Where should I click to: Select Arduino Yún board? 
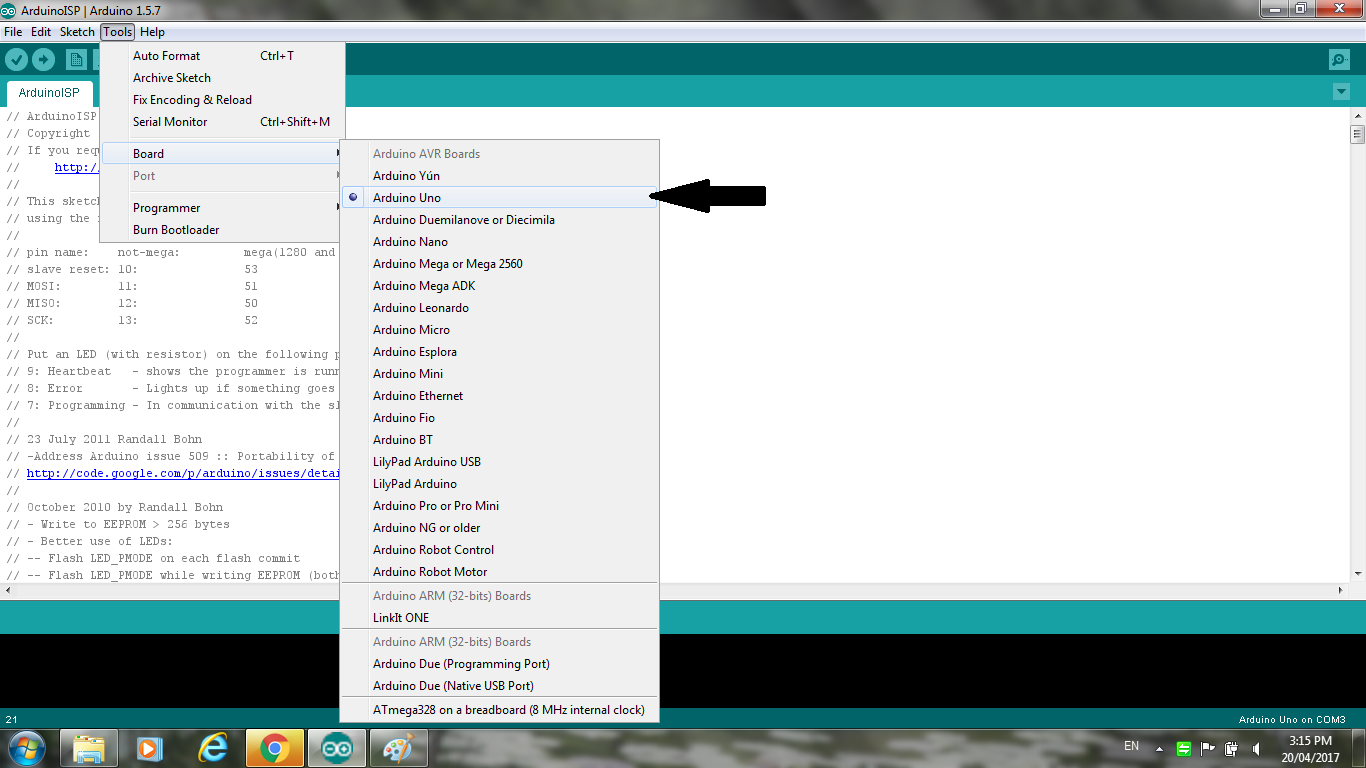pos(499,176)
